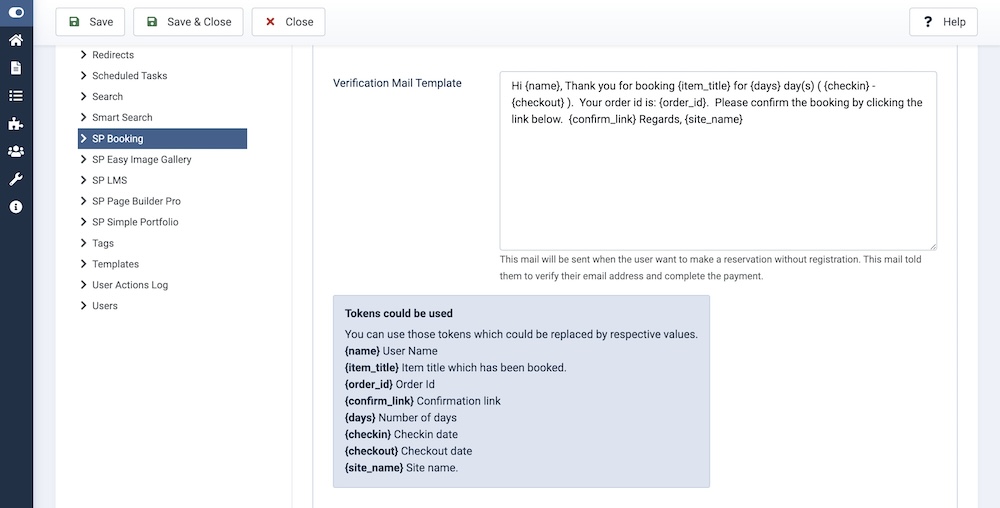Select User Actions Log entry
Image resolution: width=1000 pixels, height=508 pixels.
(x=130, y=285)
